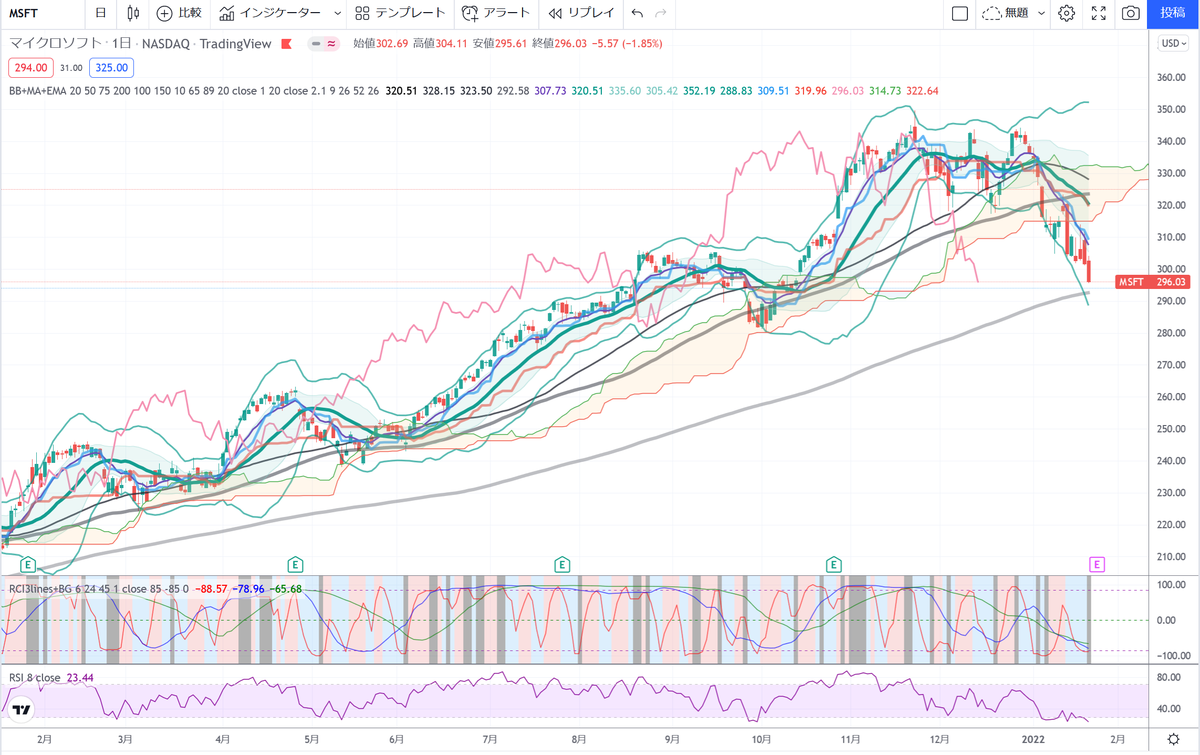Click the 比較 compare symbol button

179,13
